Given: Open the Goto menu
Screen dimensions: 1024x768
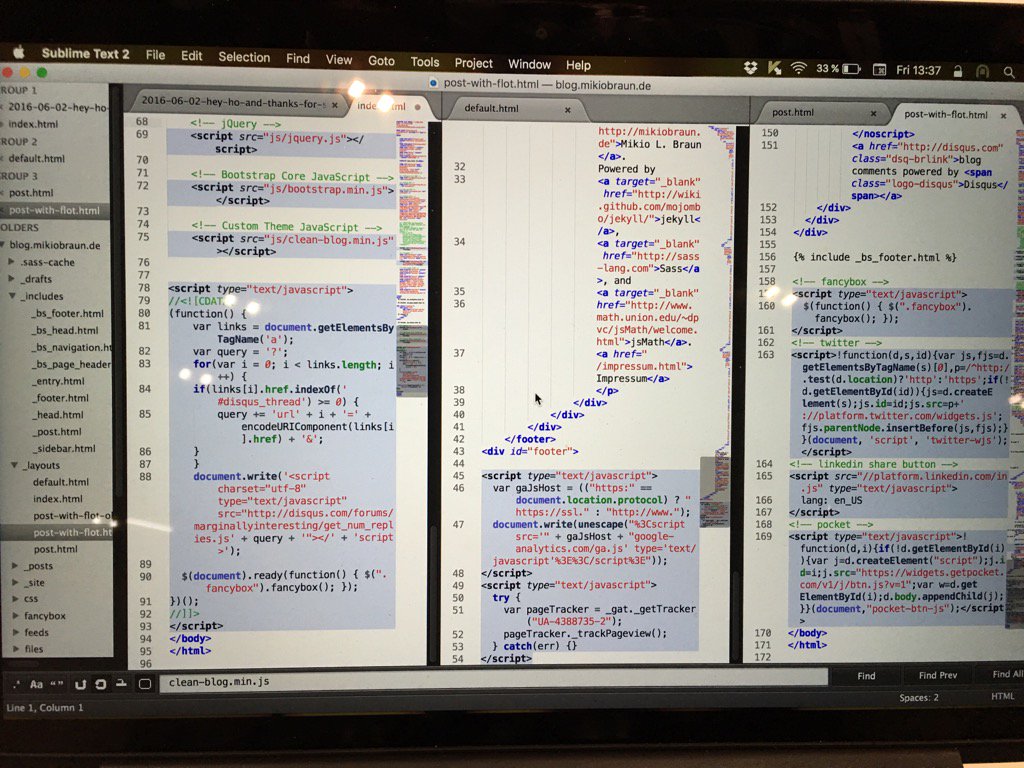Looking at the screenshot, I should (381, 61).
